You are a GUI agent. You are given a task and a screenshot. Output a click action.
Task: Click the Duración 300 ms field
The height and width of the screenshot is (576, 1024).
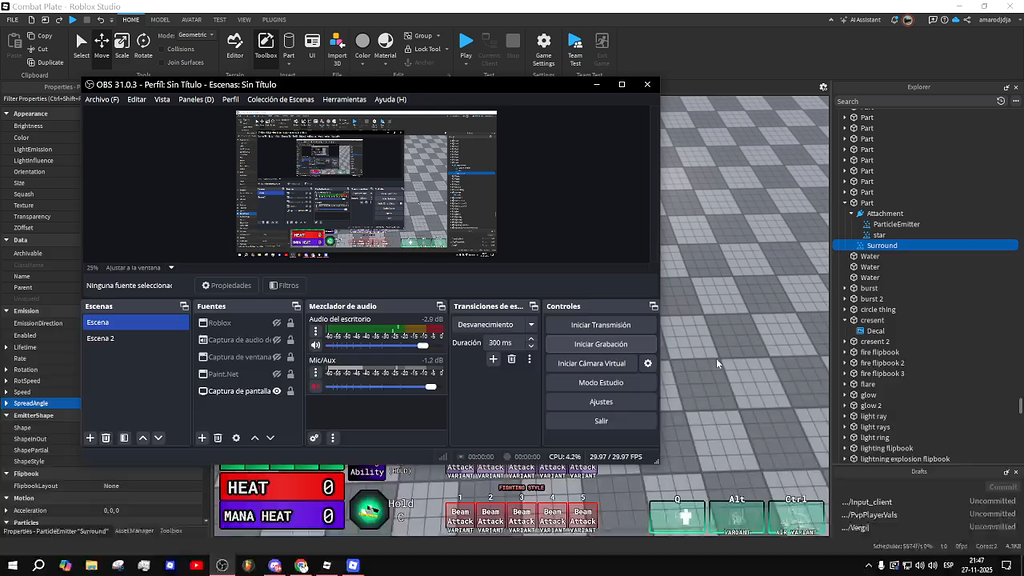(x=505, y=343)
